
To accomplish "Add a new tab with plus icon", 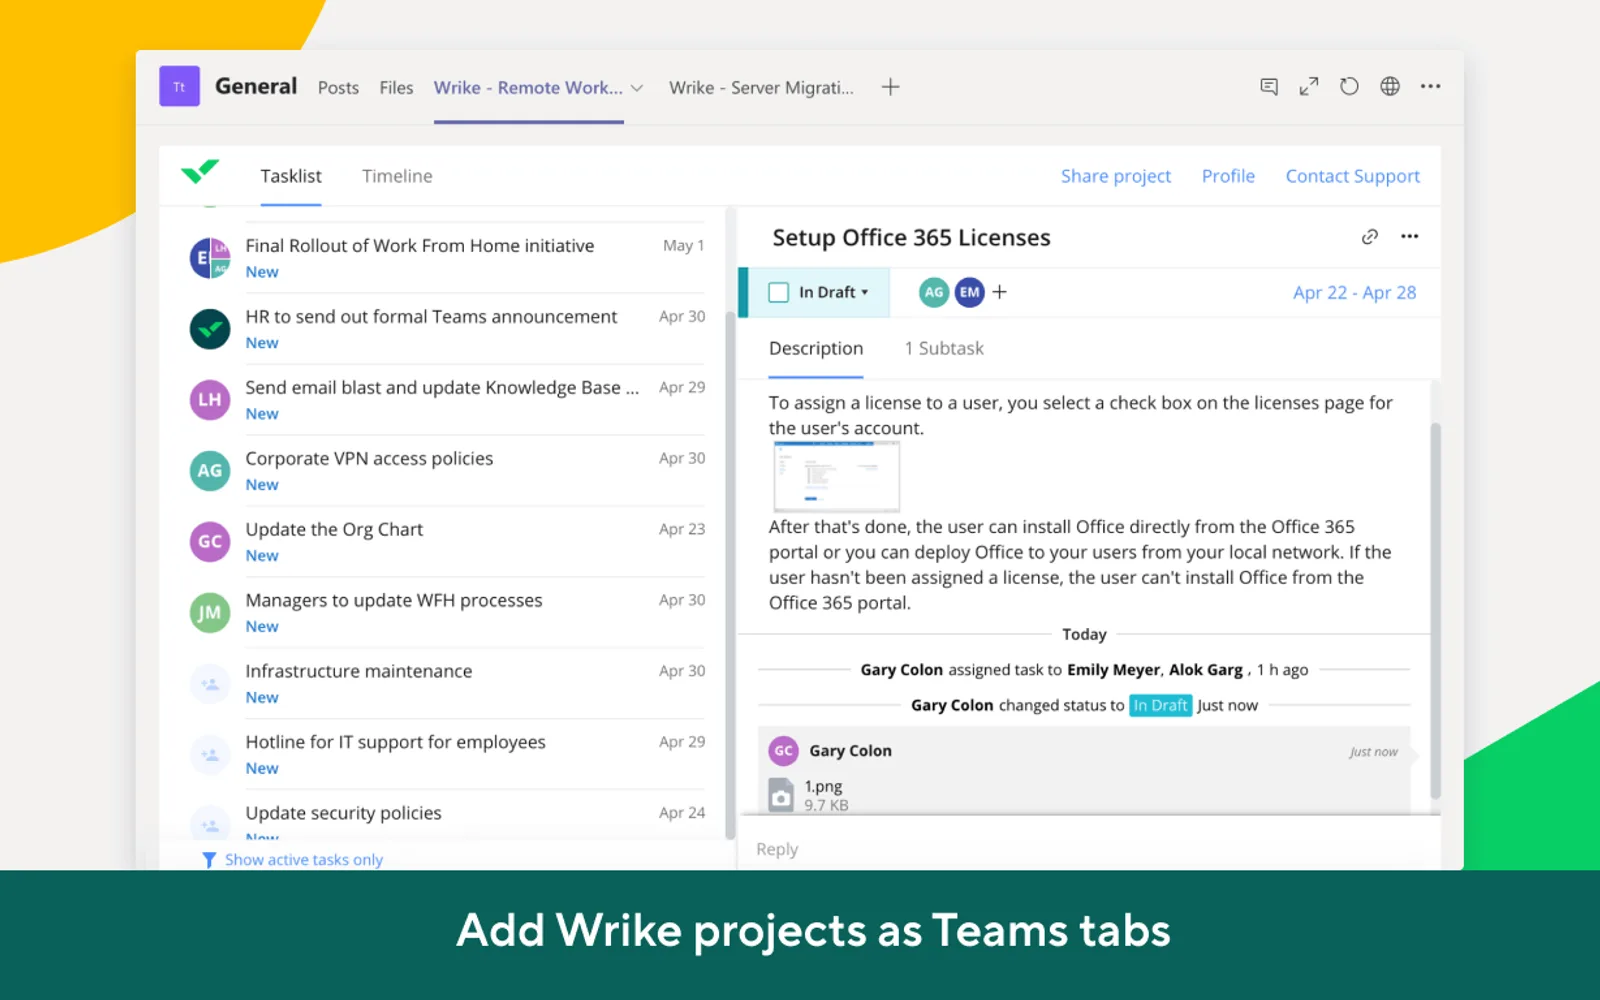I will pos(890,87).
